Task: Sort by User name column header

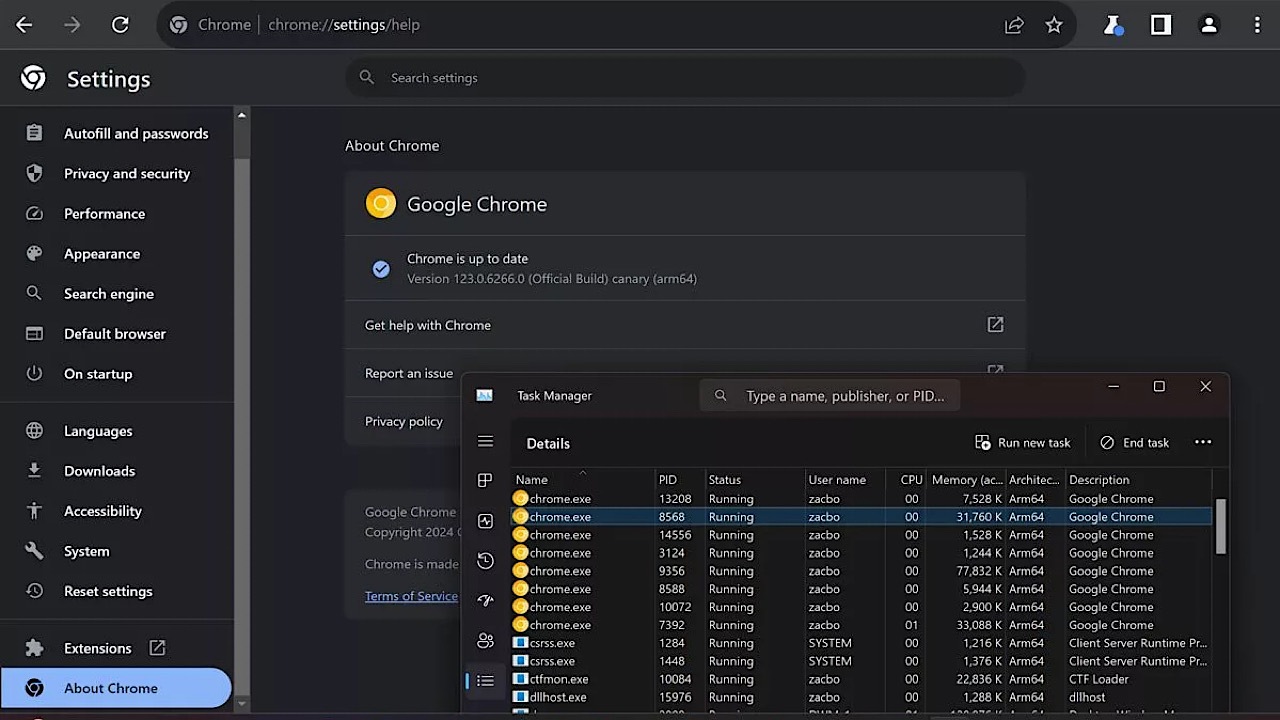Action: [x=845, y=480]
